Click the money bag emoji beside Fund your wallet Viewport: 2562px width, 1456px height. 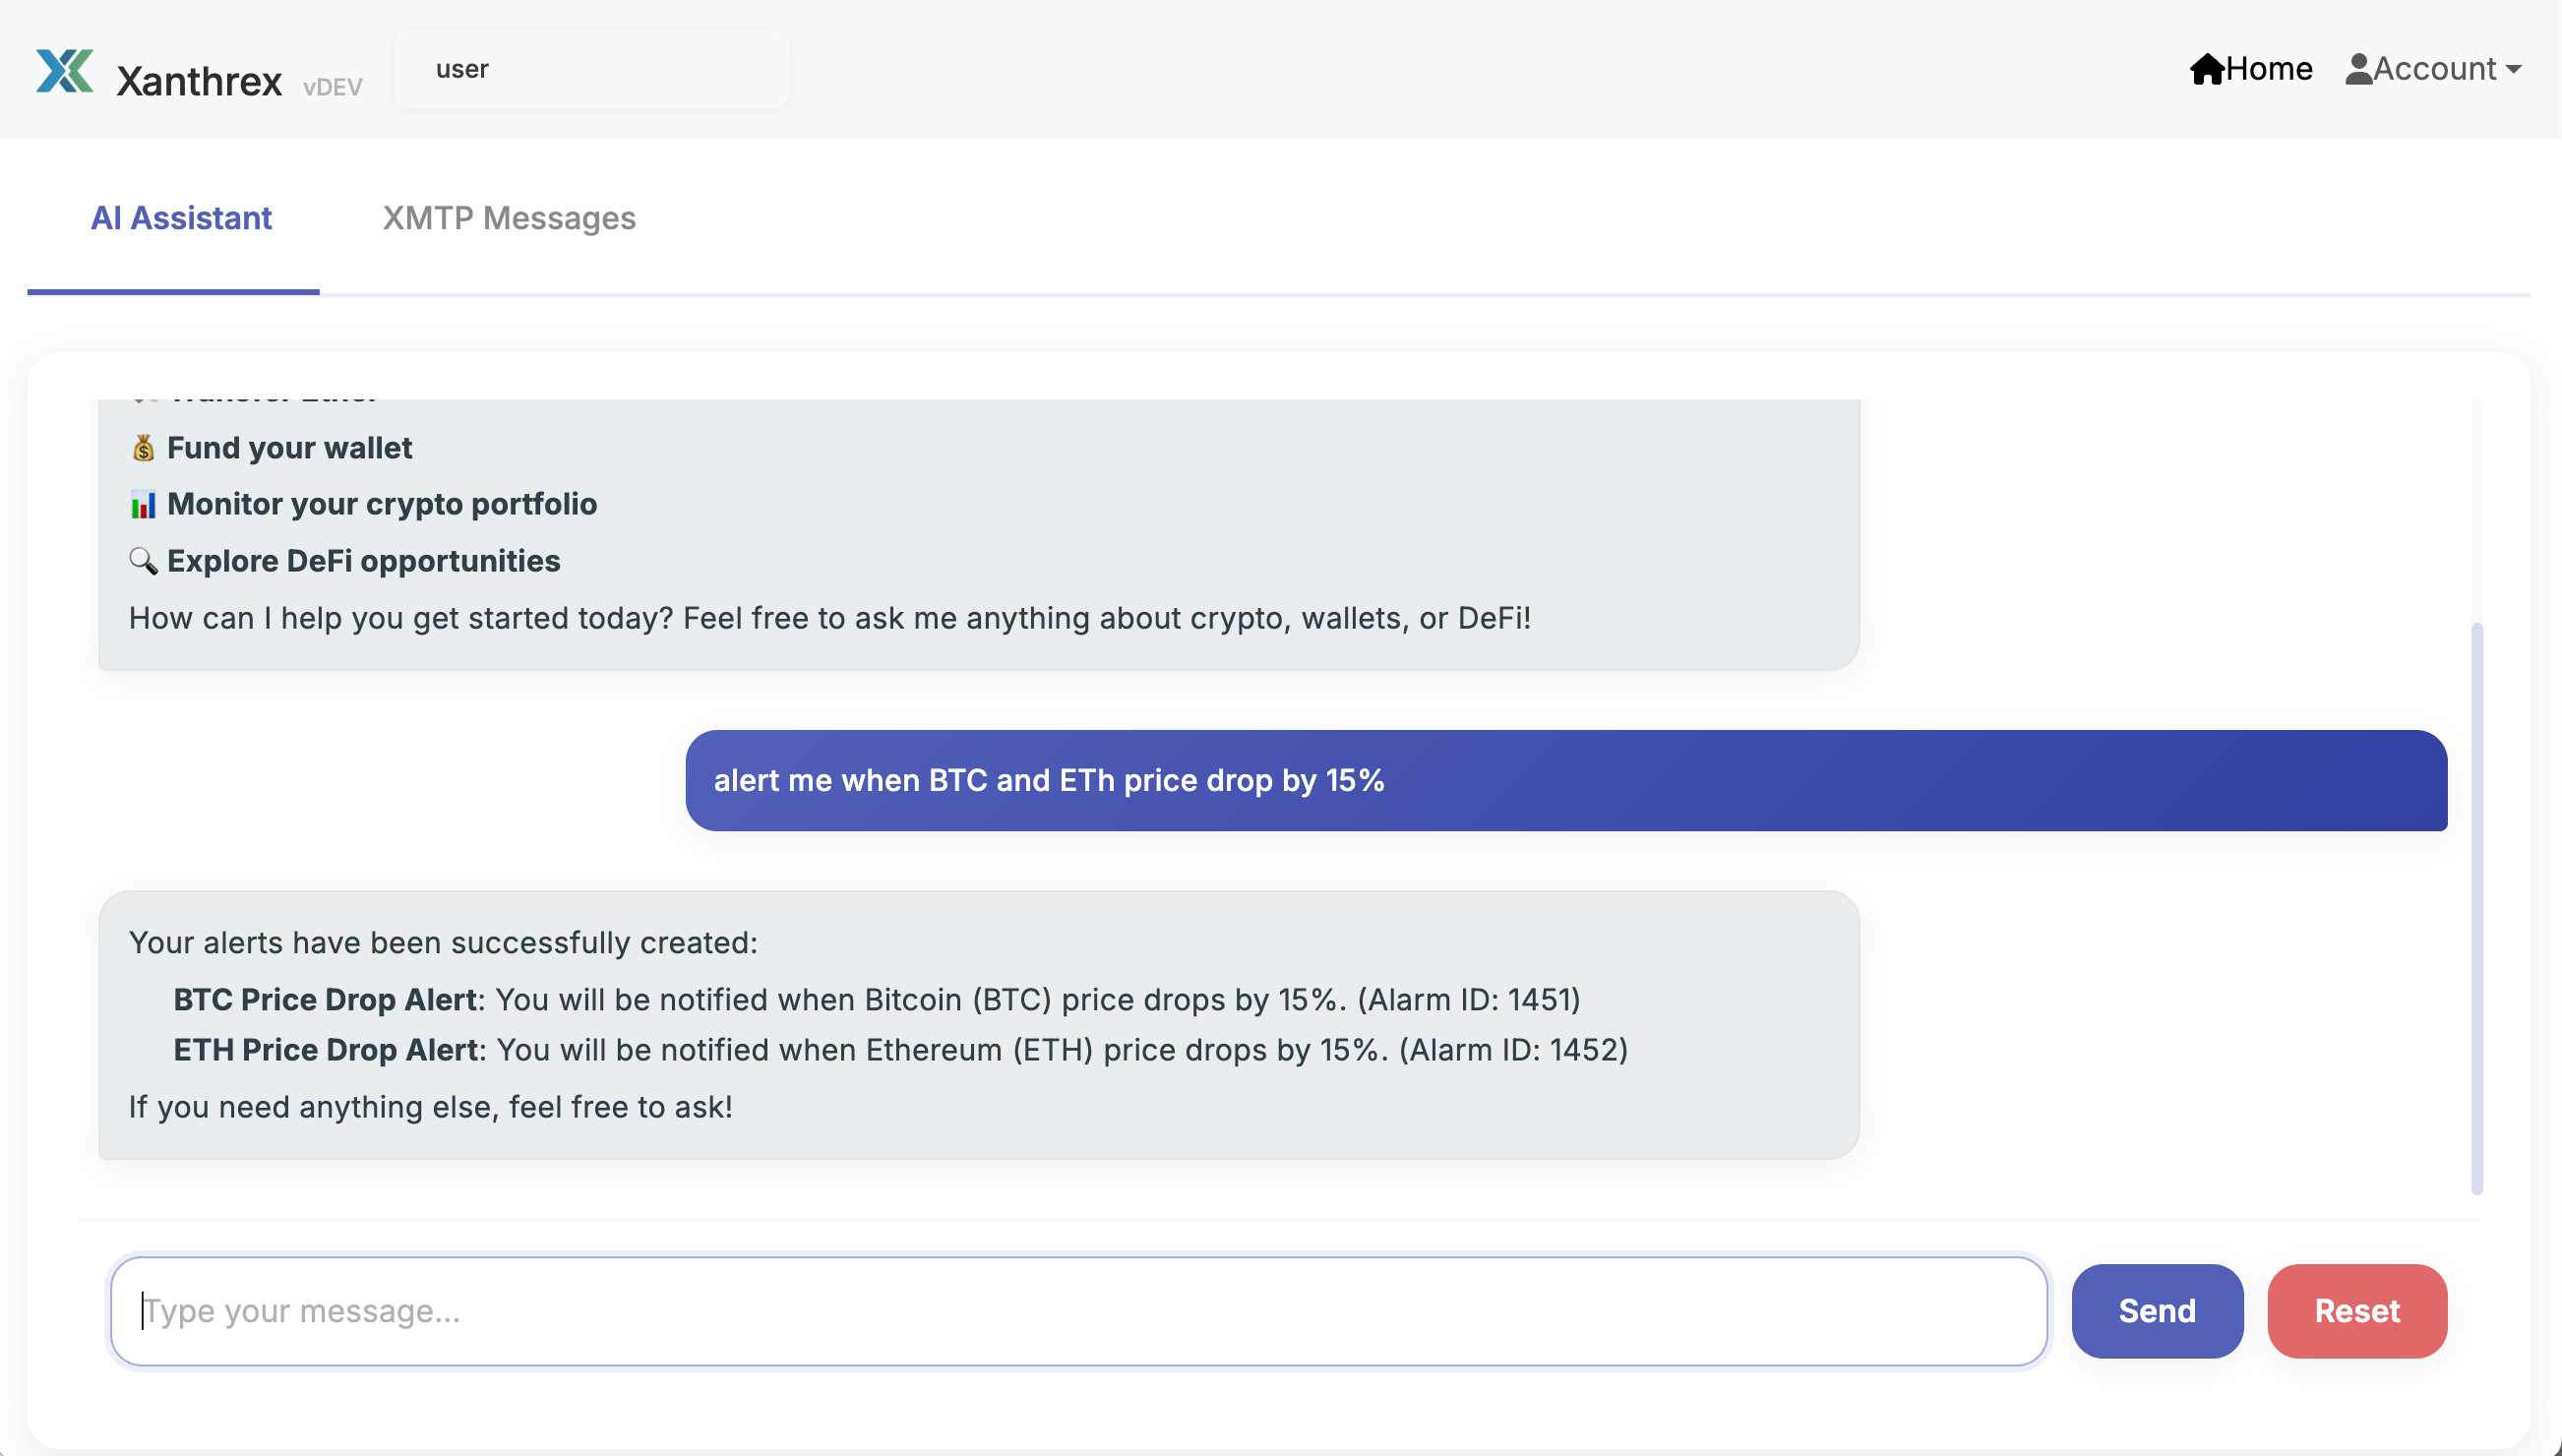(143, 448)
